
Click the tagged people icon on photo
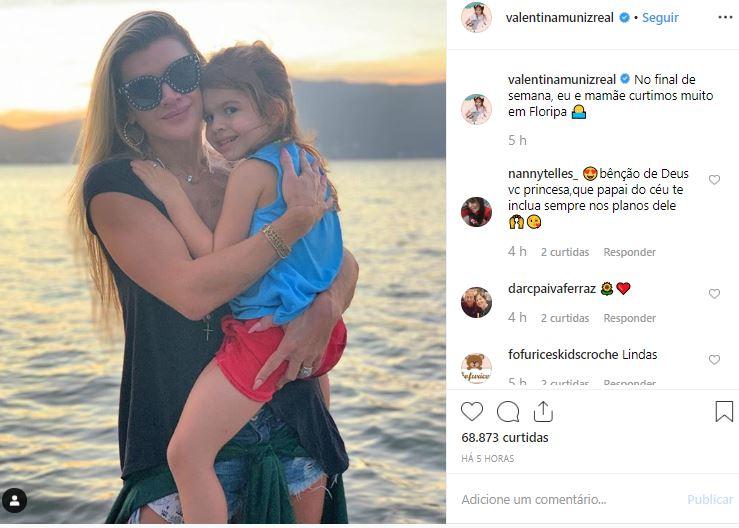tap(15, 500)
